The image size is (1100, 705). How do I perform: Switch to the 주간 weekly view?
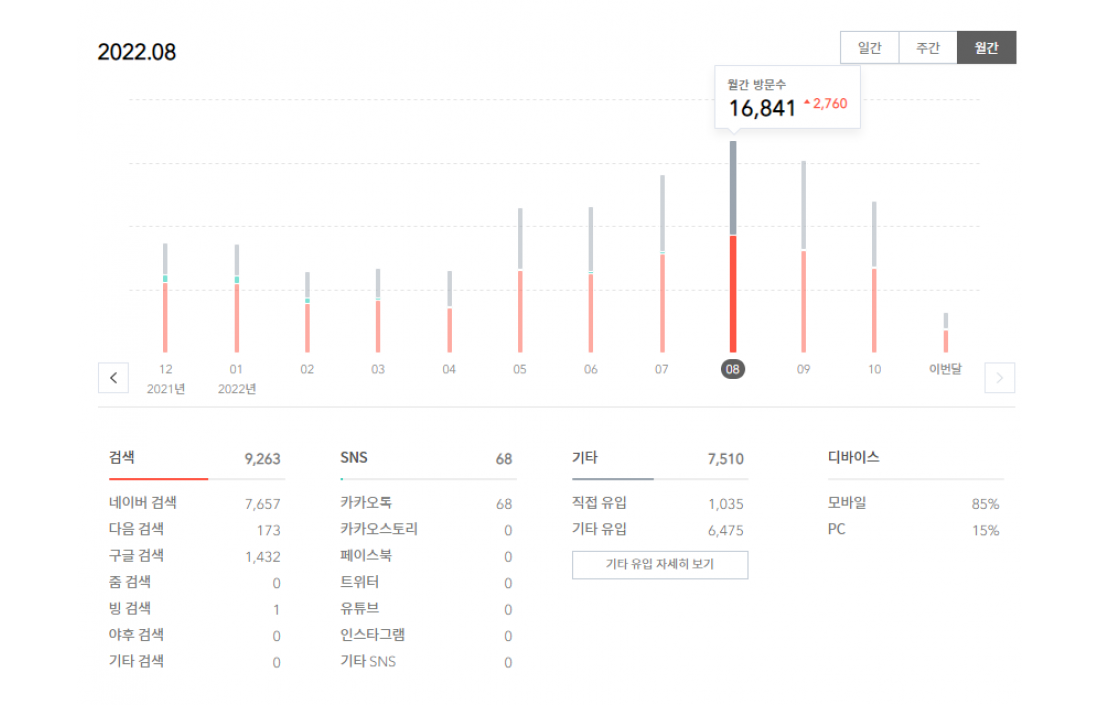928,48
